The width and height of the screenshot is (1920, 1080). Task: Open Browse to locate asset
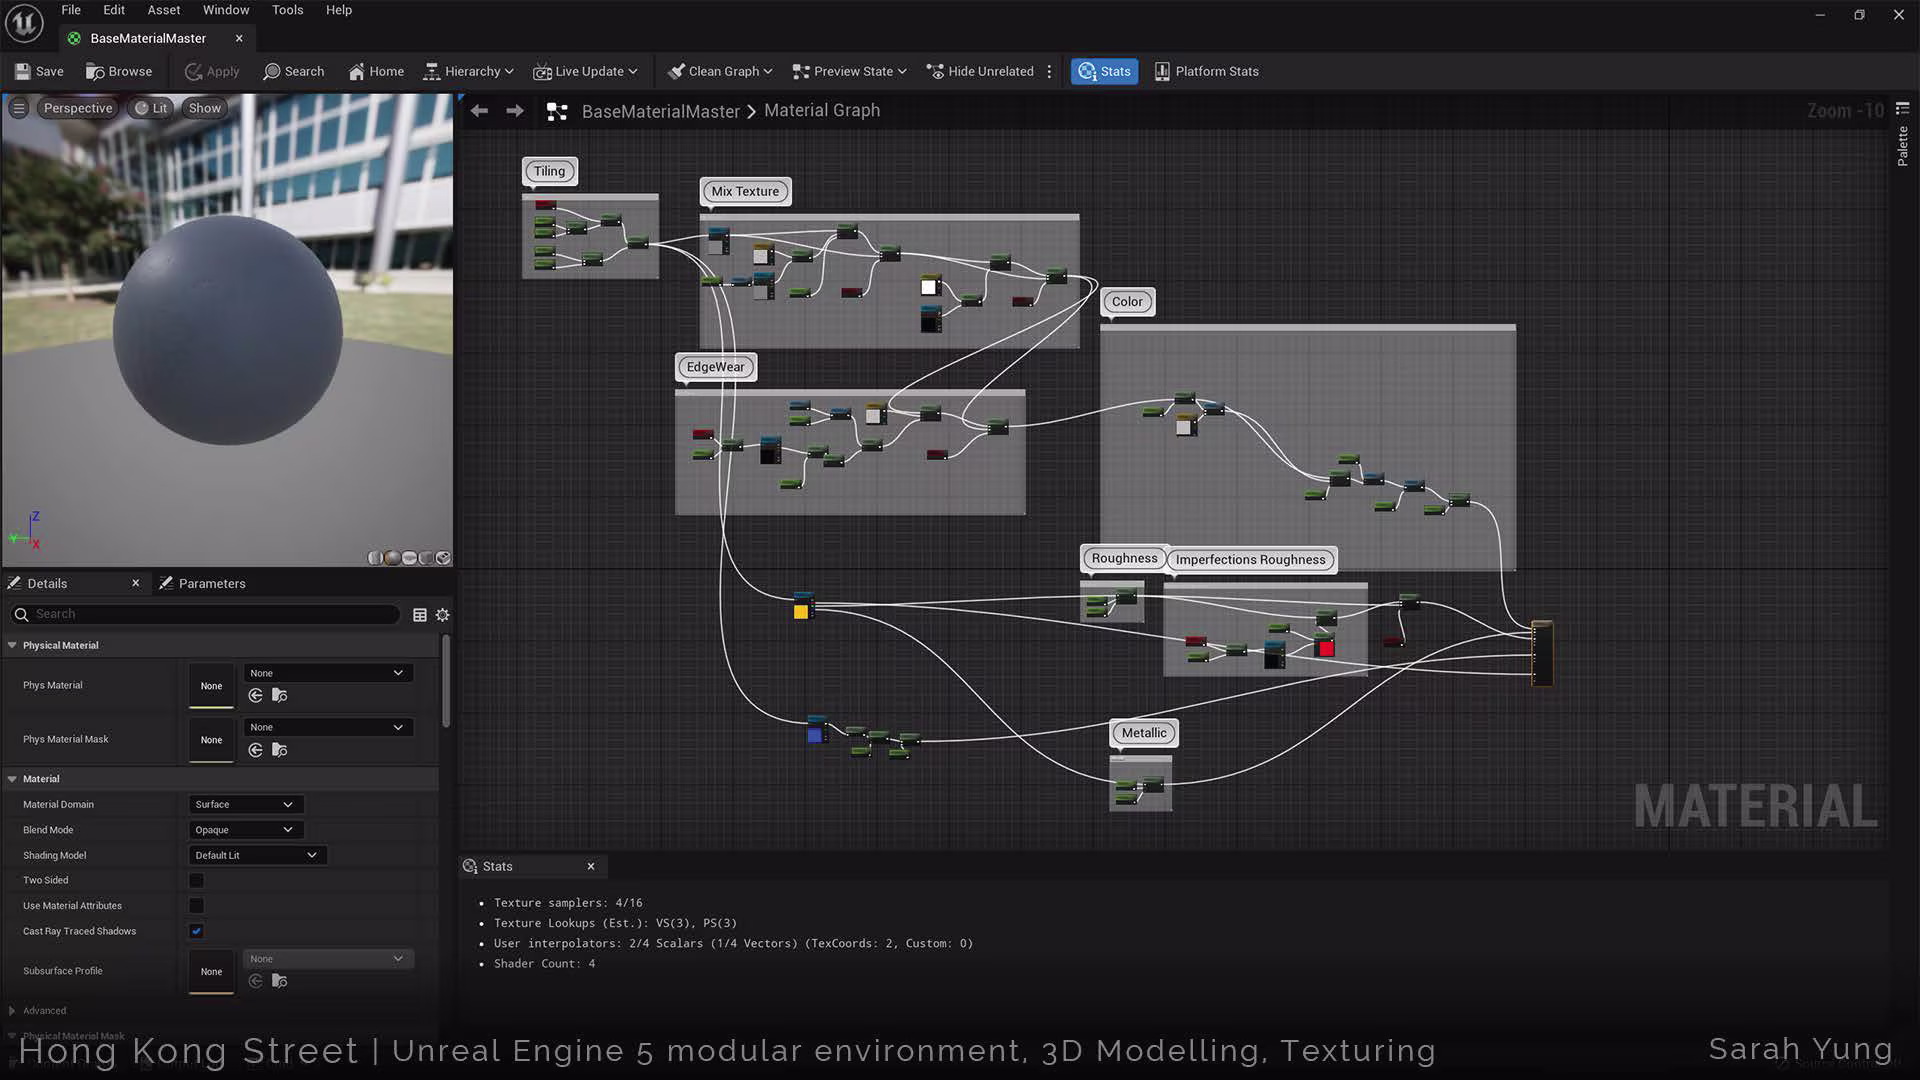pos(119,71)
